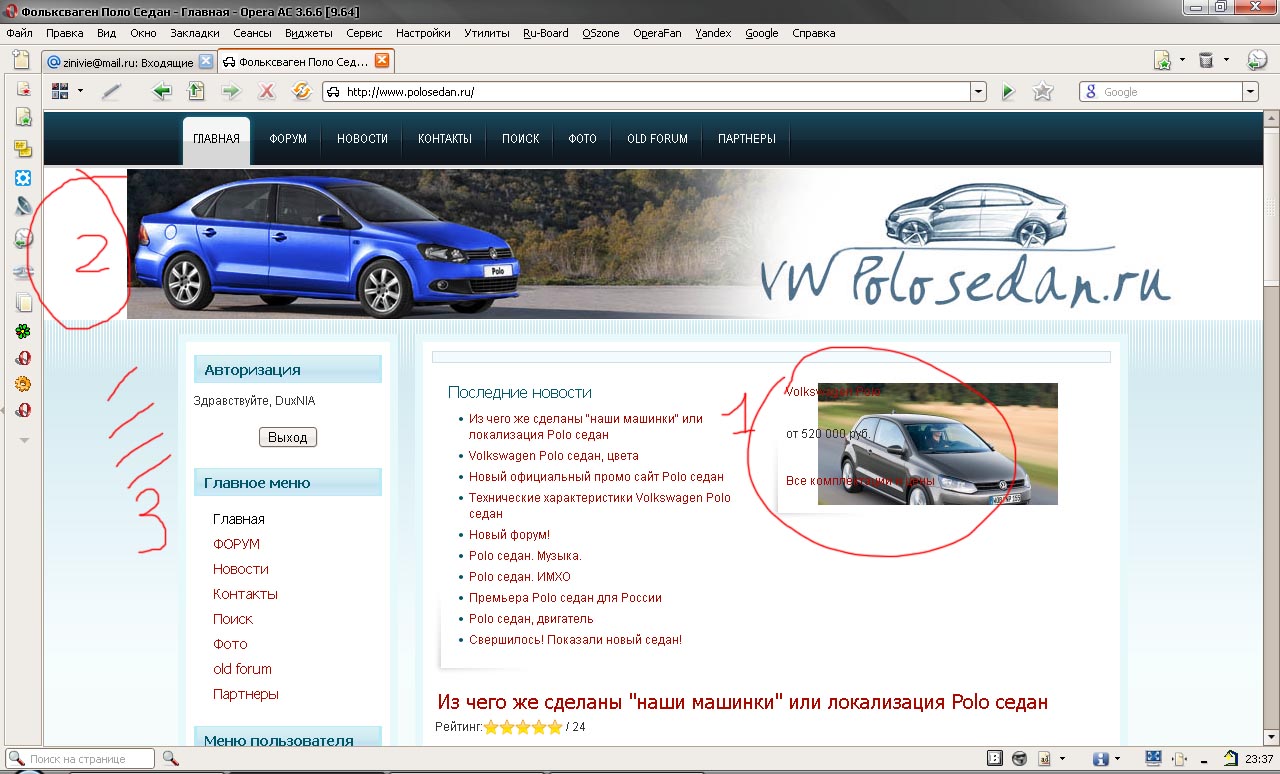Expand the address bar URL history dropdown

(x=978, y=92)
